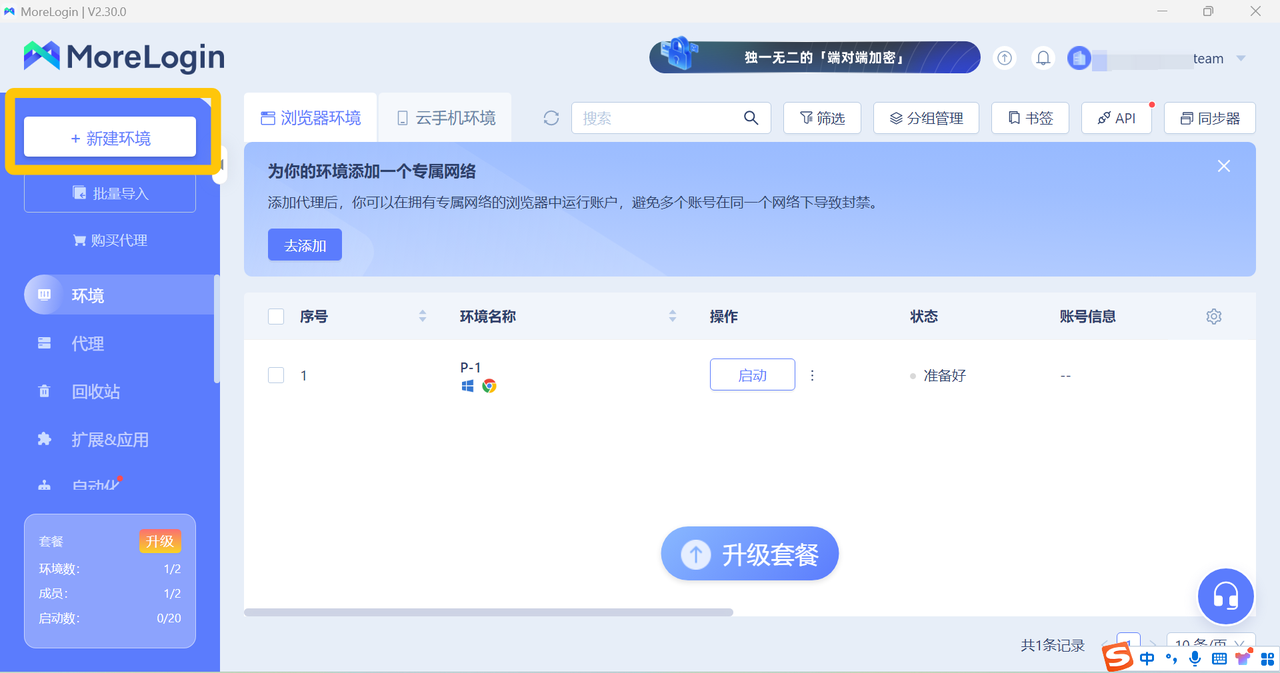Screen dimensions: 1280x673
Task: Sort by 序号 column arrows
Action: tap(422, 316)
